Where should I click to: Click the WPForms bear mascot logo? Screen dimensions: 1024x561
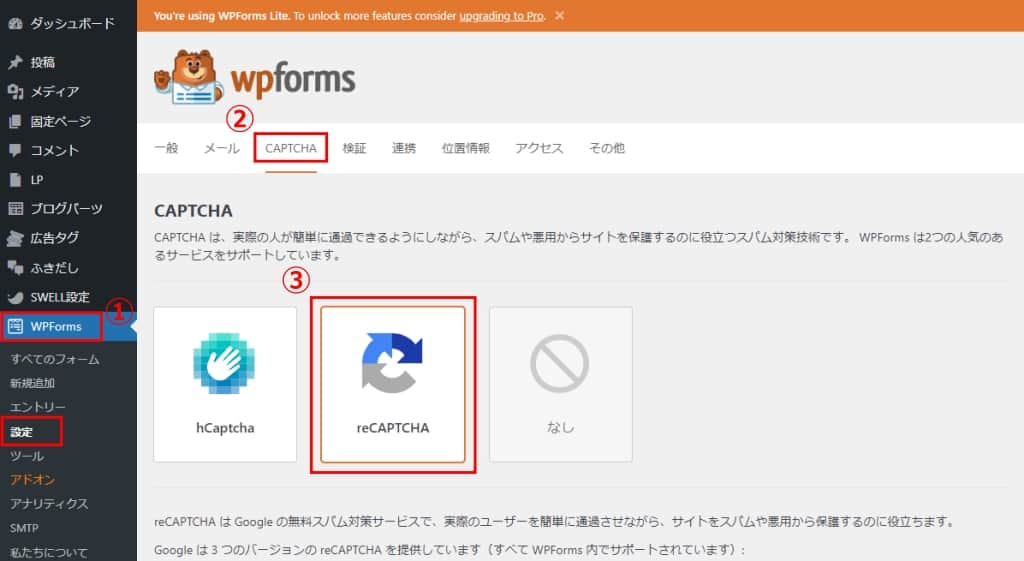(188, 77)
